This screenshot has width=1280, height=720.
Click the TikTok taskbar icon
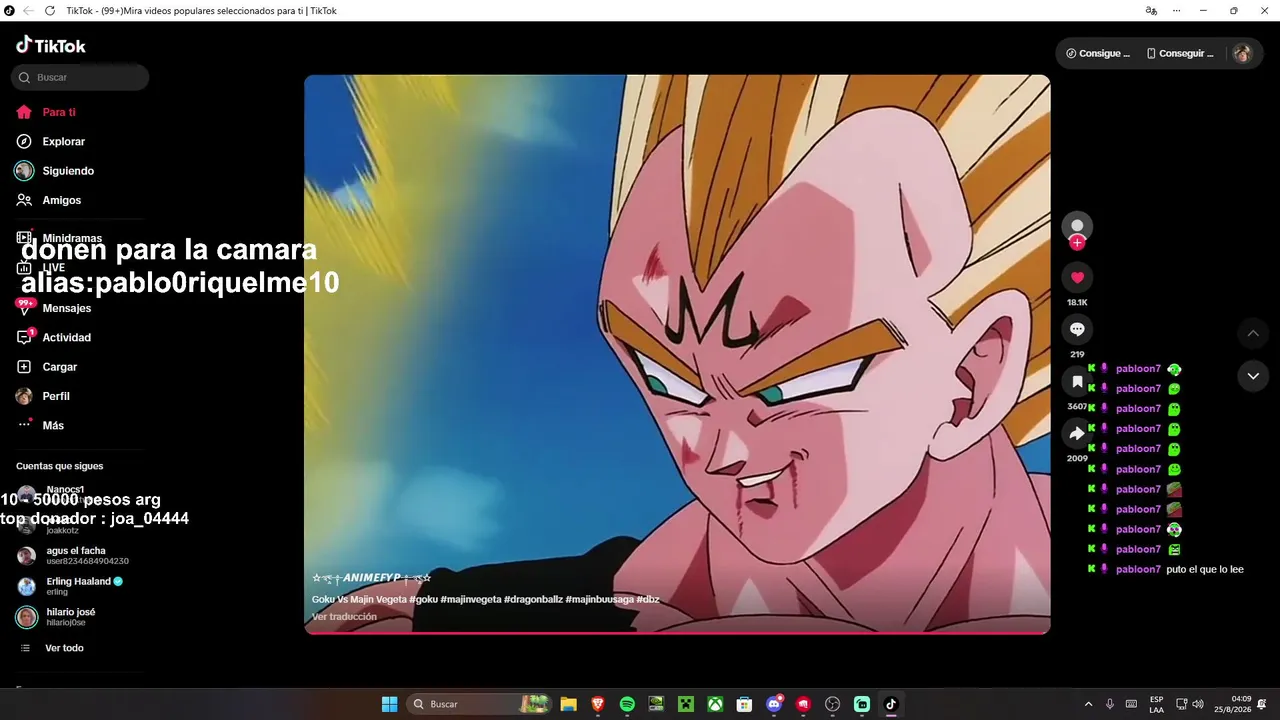pos(891,704)
